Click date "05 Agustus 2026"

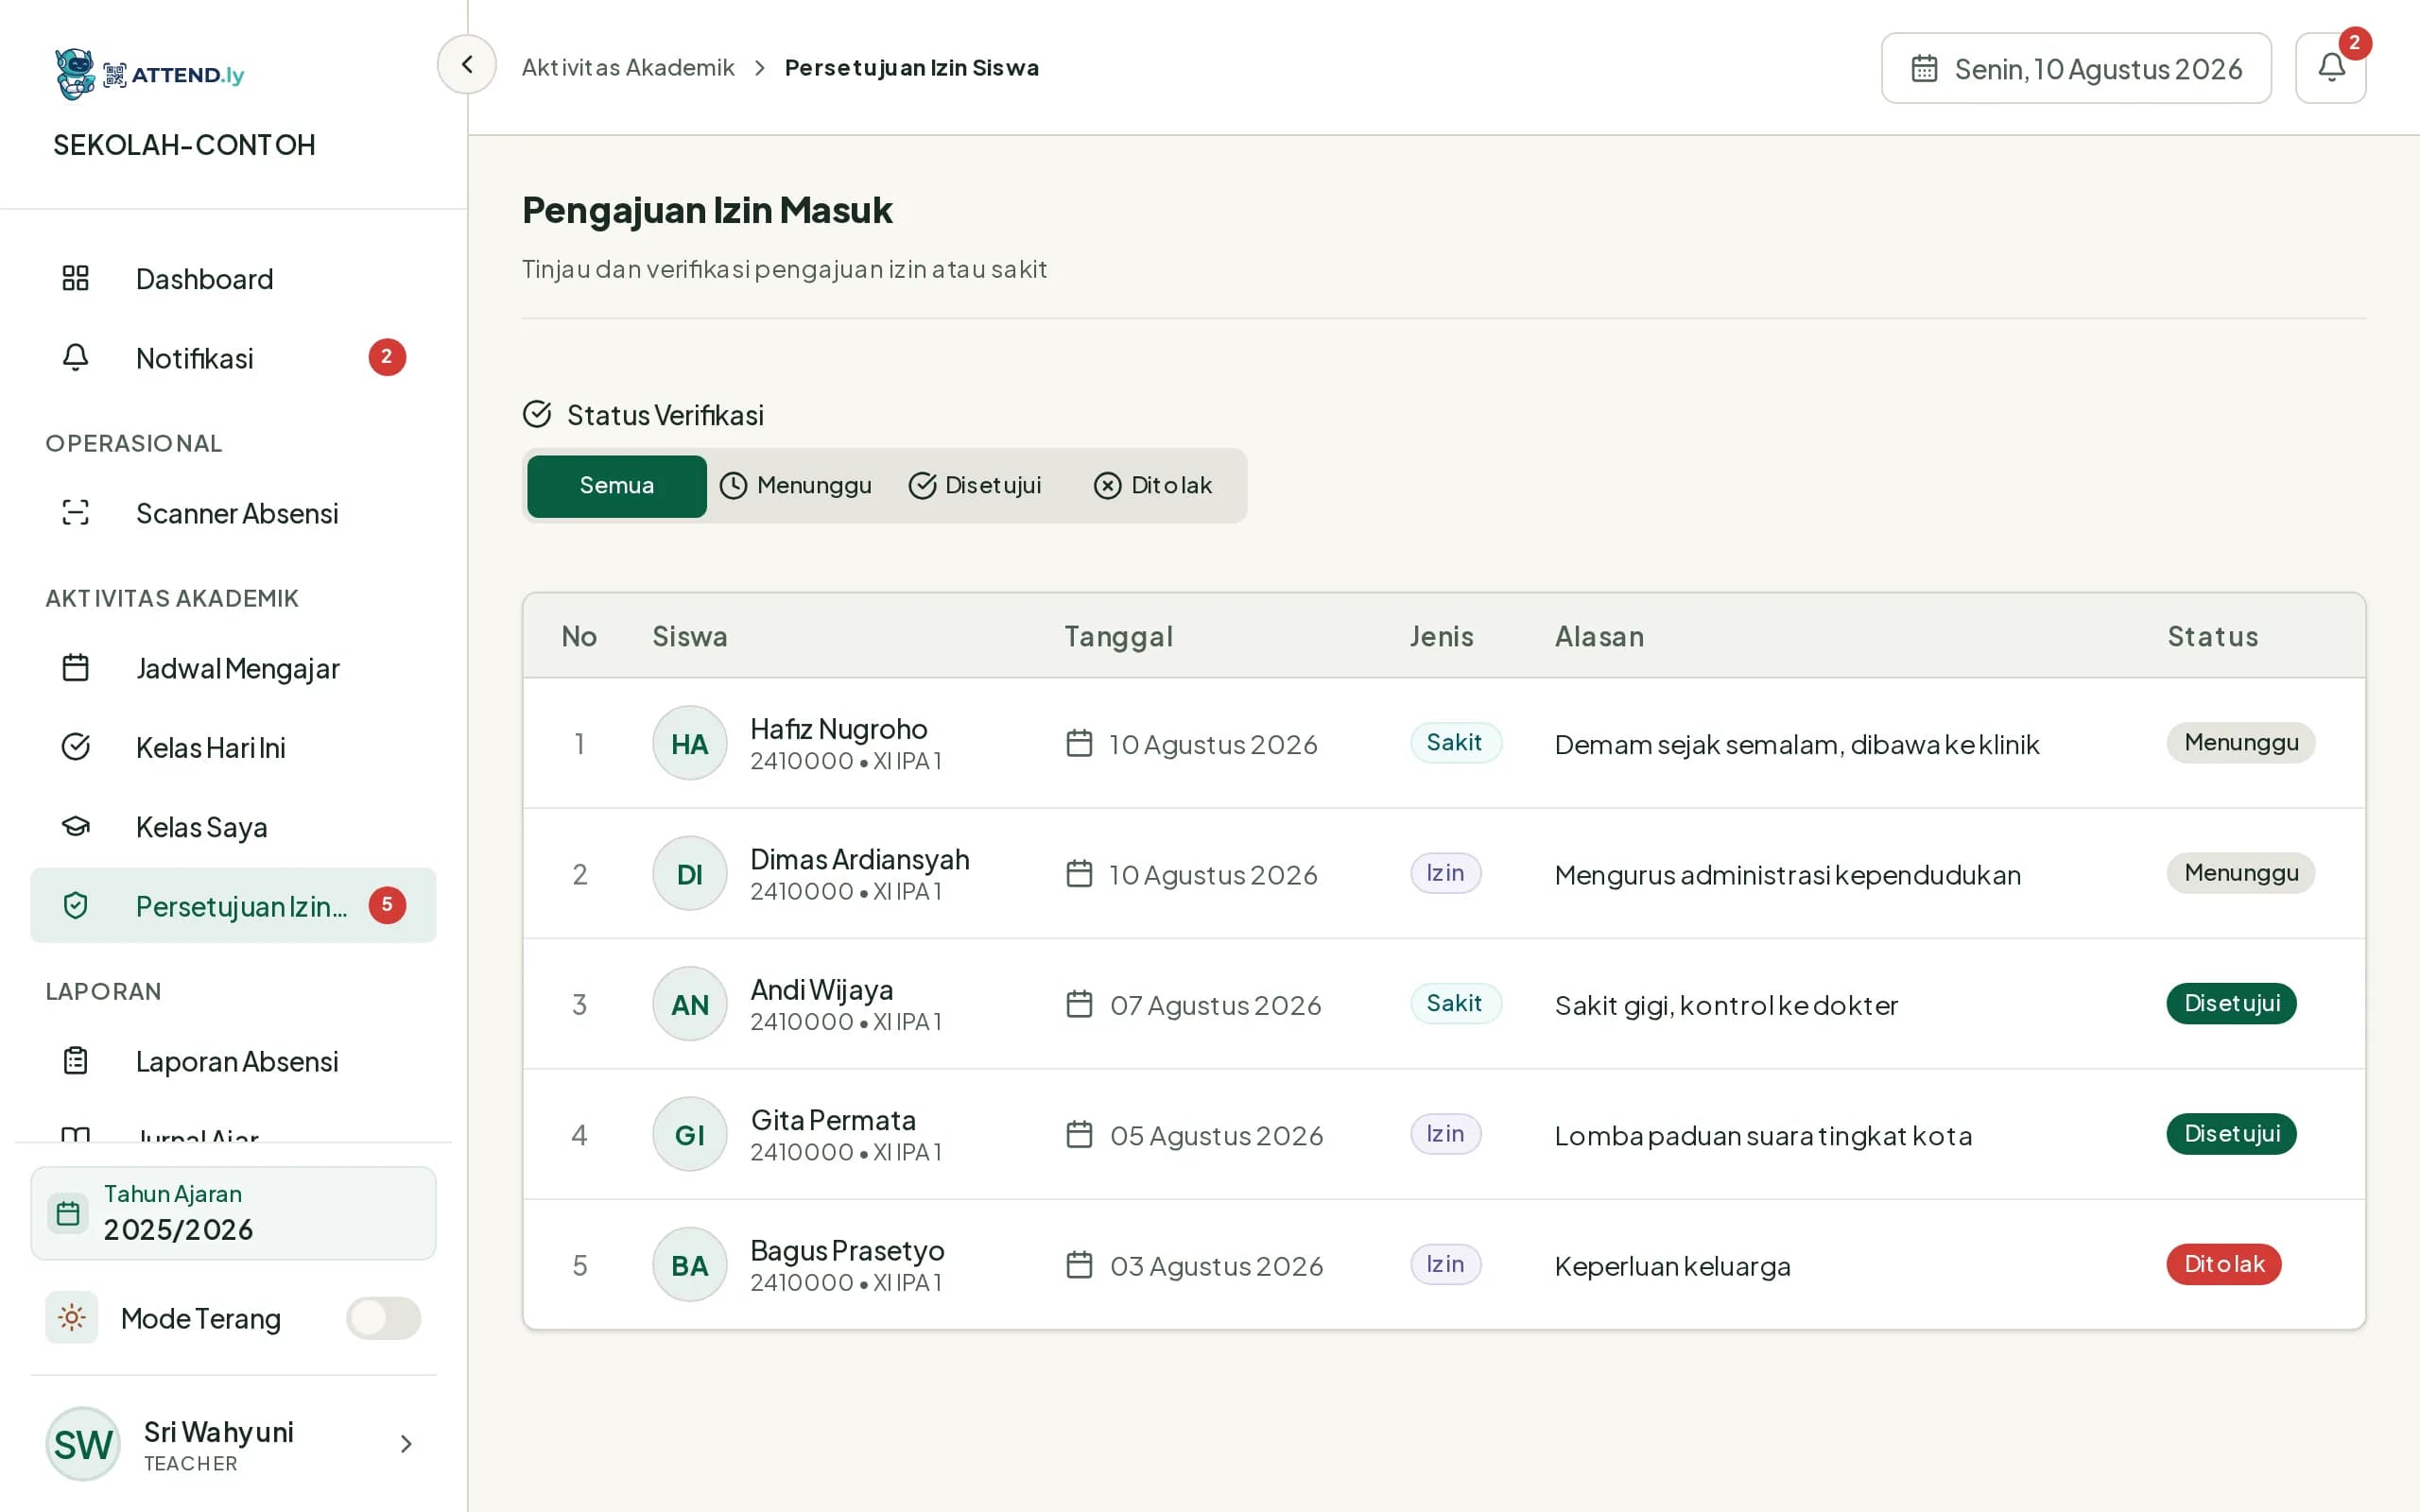1216,1135
